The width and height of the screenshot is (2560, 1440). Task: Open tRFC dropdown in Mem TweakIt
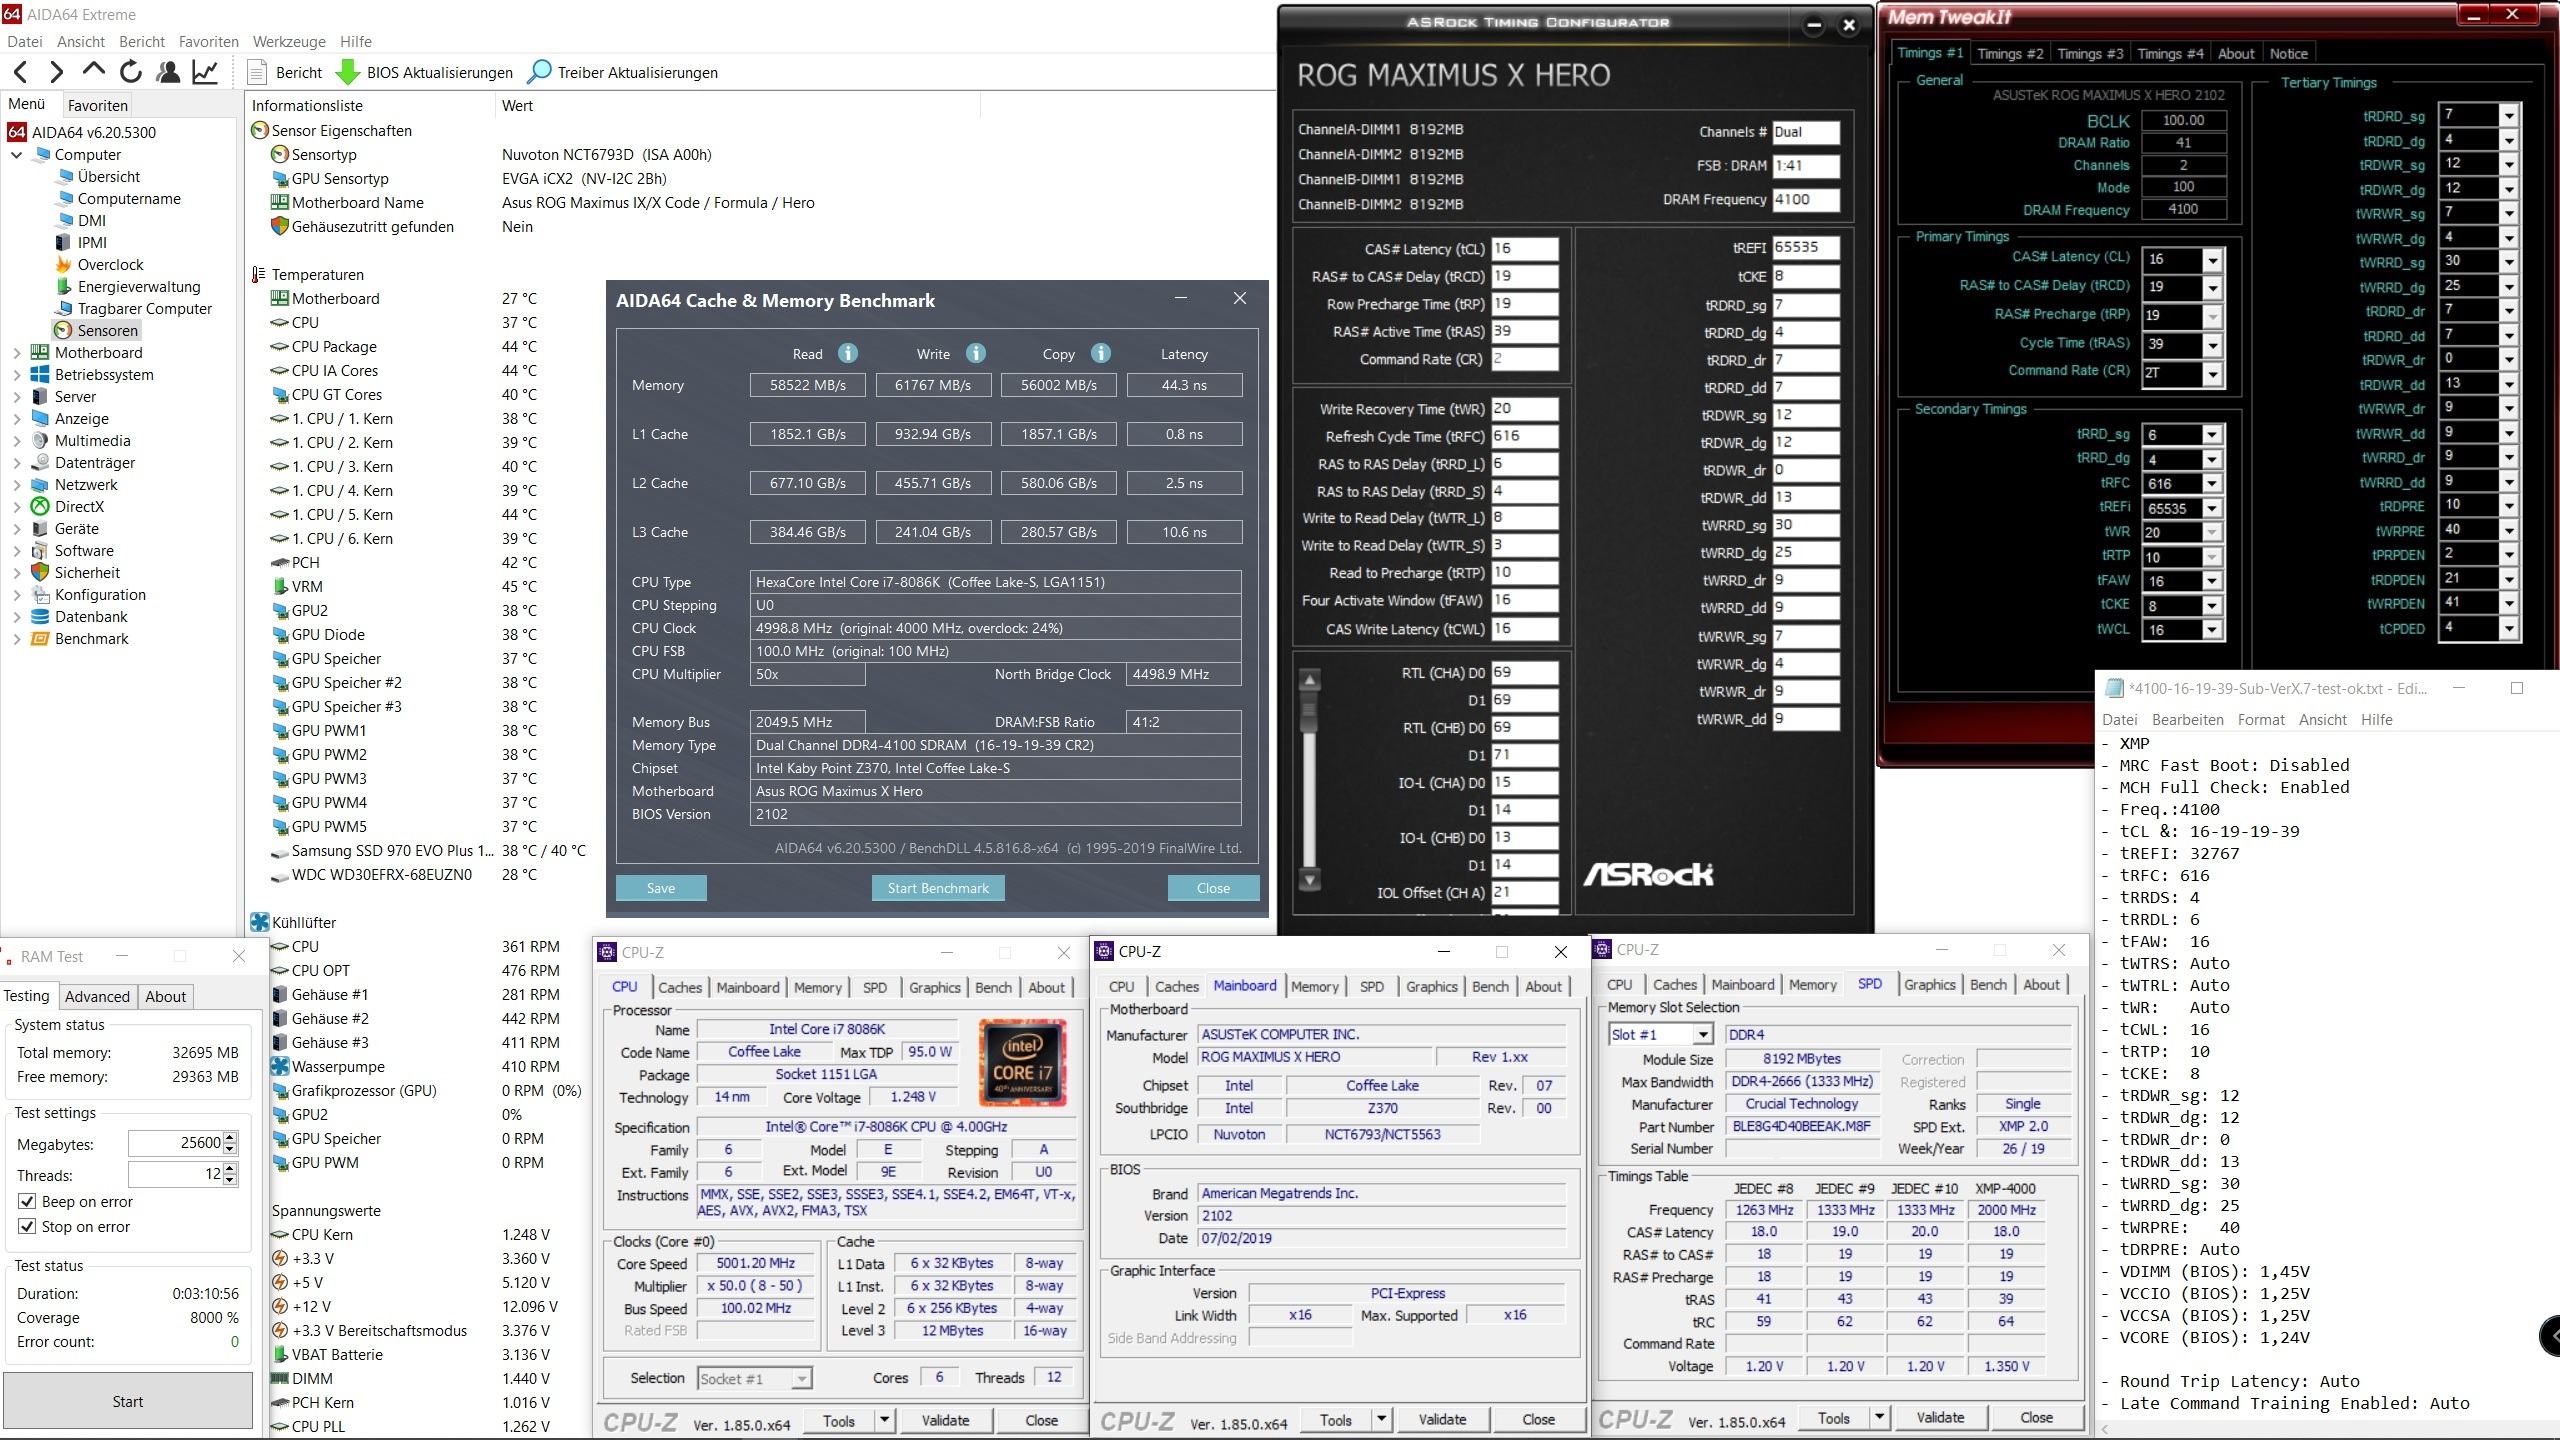tap(2212, 483)
